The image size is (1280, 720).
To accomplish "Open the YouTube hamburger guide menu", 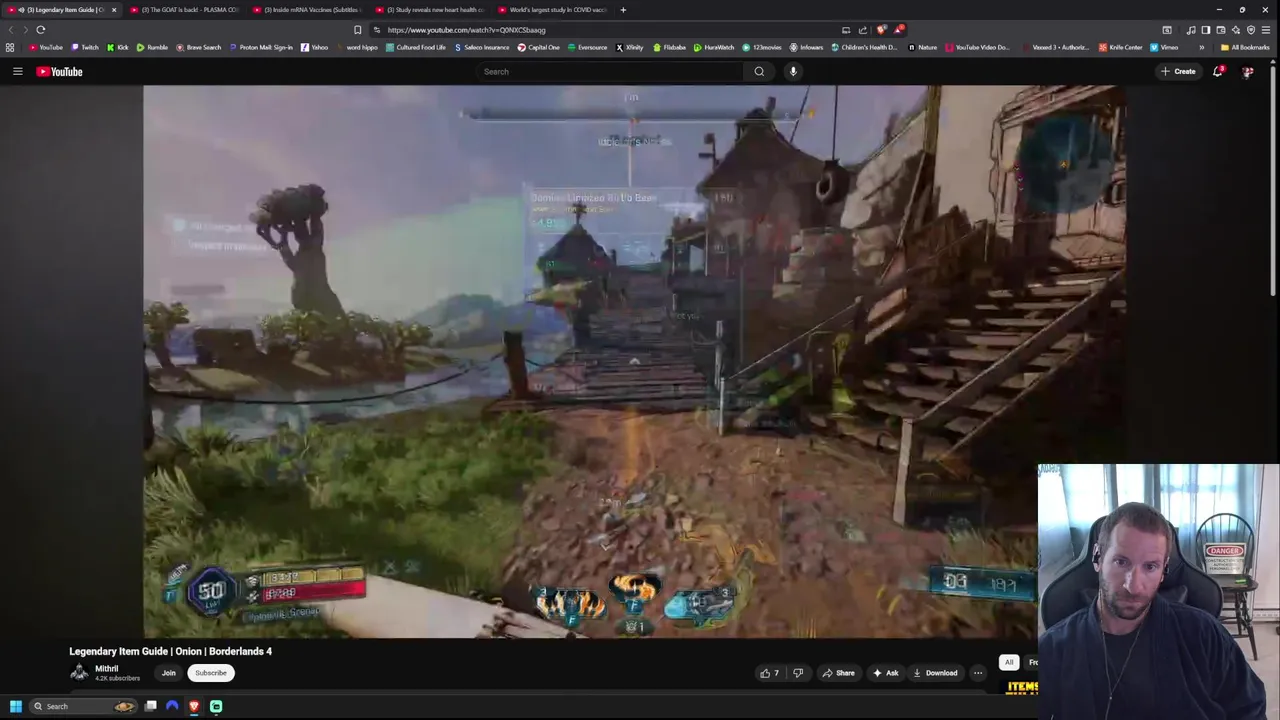I will (x=17, y=71).
